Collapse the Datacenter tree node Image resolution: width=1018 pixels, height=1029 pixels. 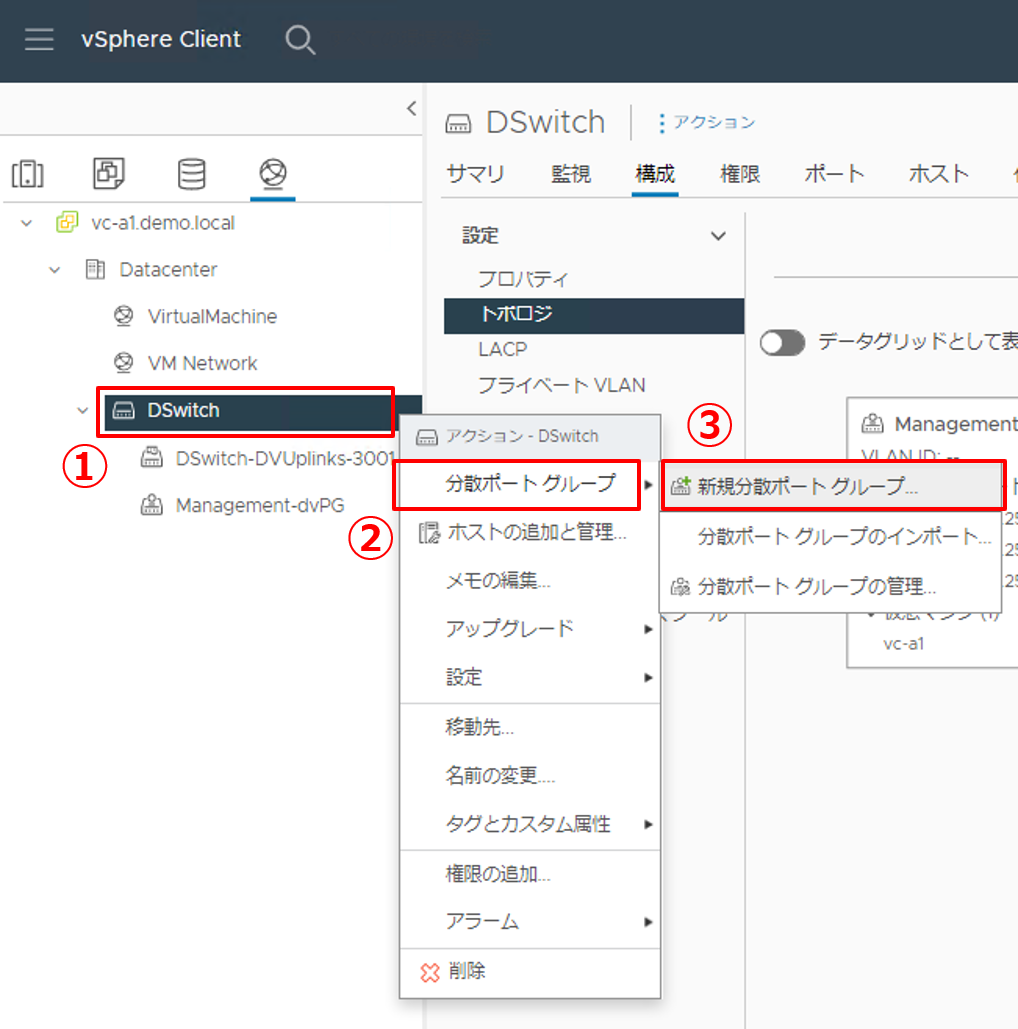tap(55, 270)
